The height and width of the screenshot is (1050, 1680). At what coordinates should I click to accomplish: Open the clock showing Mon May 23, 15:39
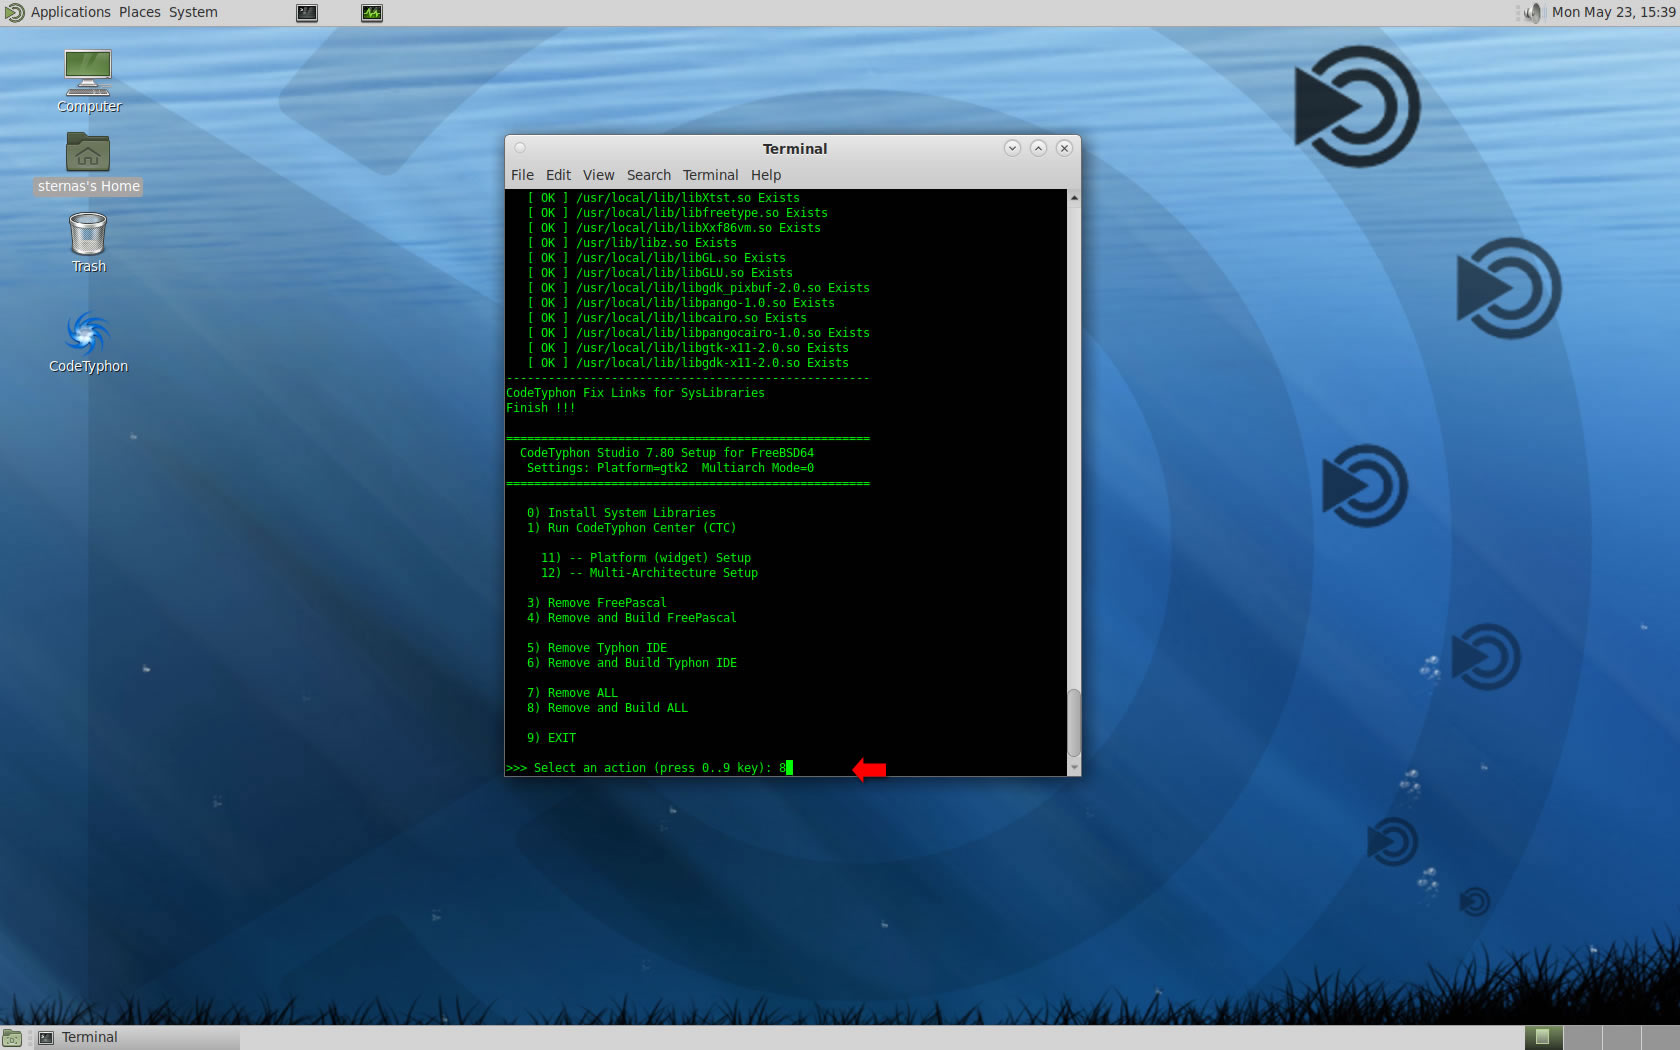click(1613, 12)
